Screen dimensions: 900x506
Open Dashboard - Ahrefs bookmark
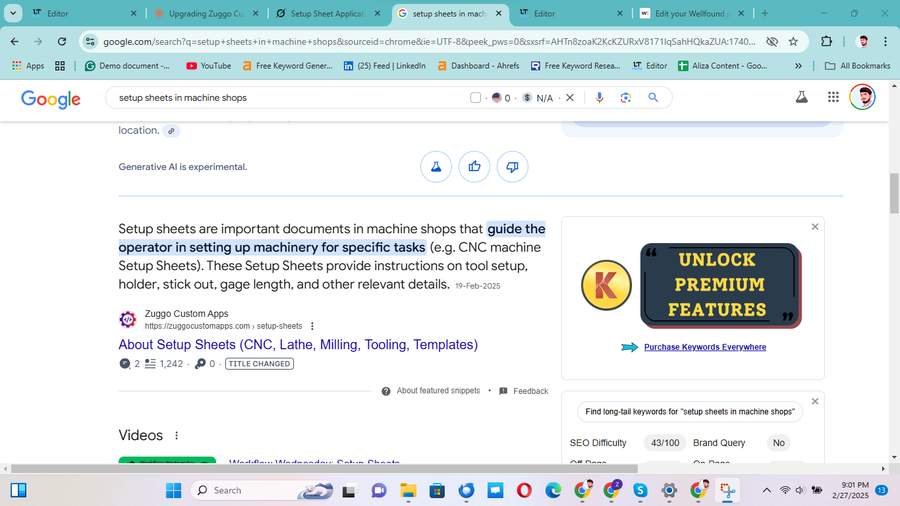(x=478, y=66)
